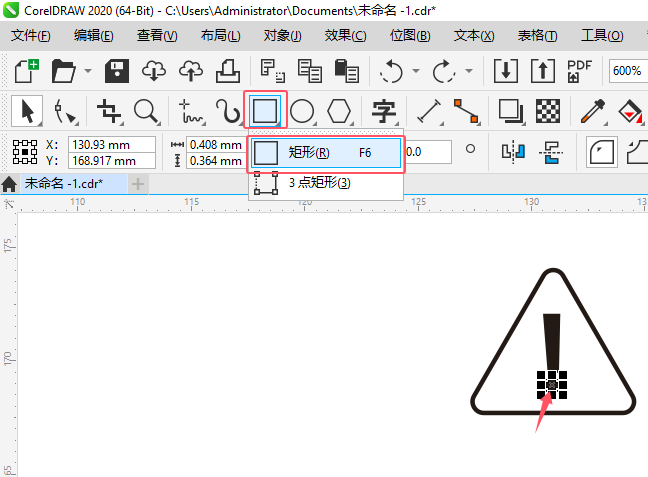Select the Freehand drawing tool
The height and width of the screenshot is (477, 648).
pyautogui.click(x=191, y=111)
